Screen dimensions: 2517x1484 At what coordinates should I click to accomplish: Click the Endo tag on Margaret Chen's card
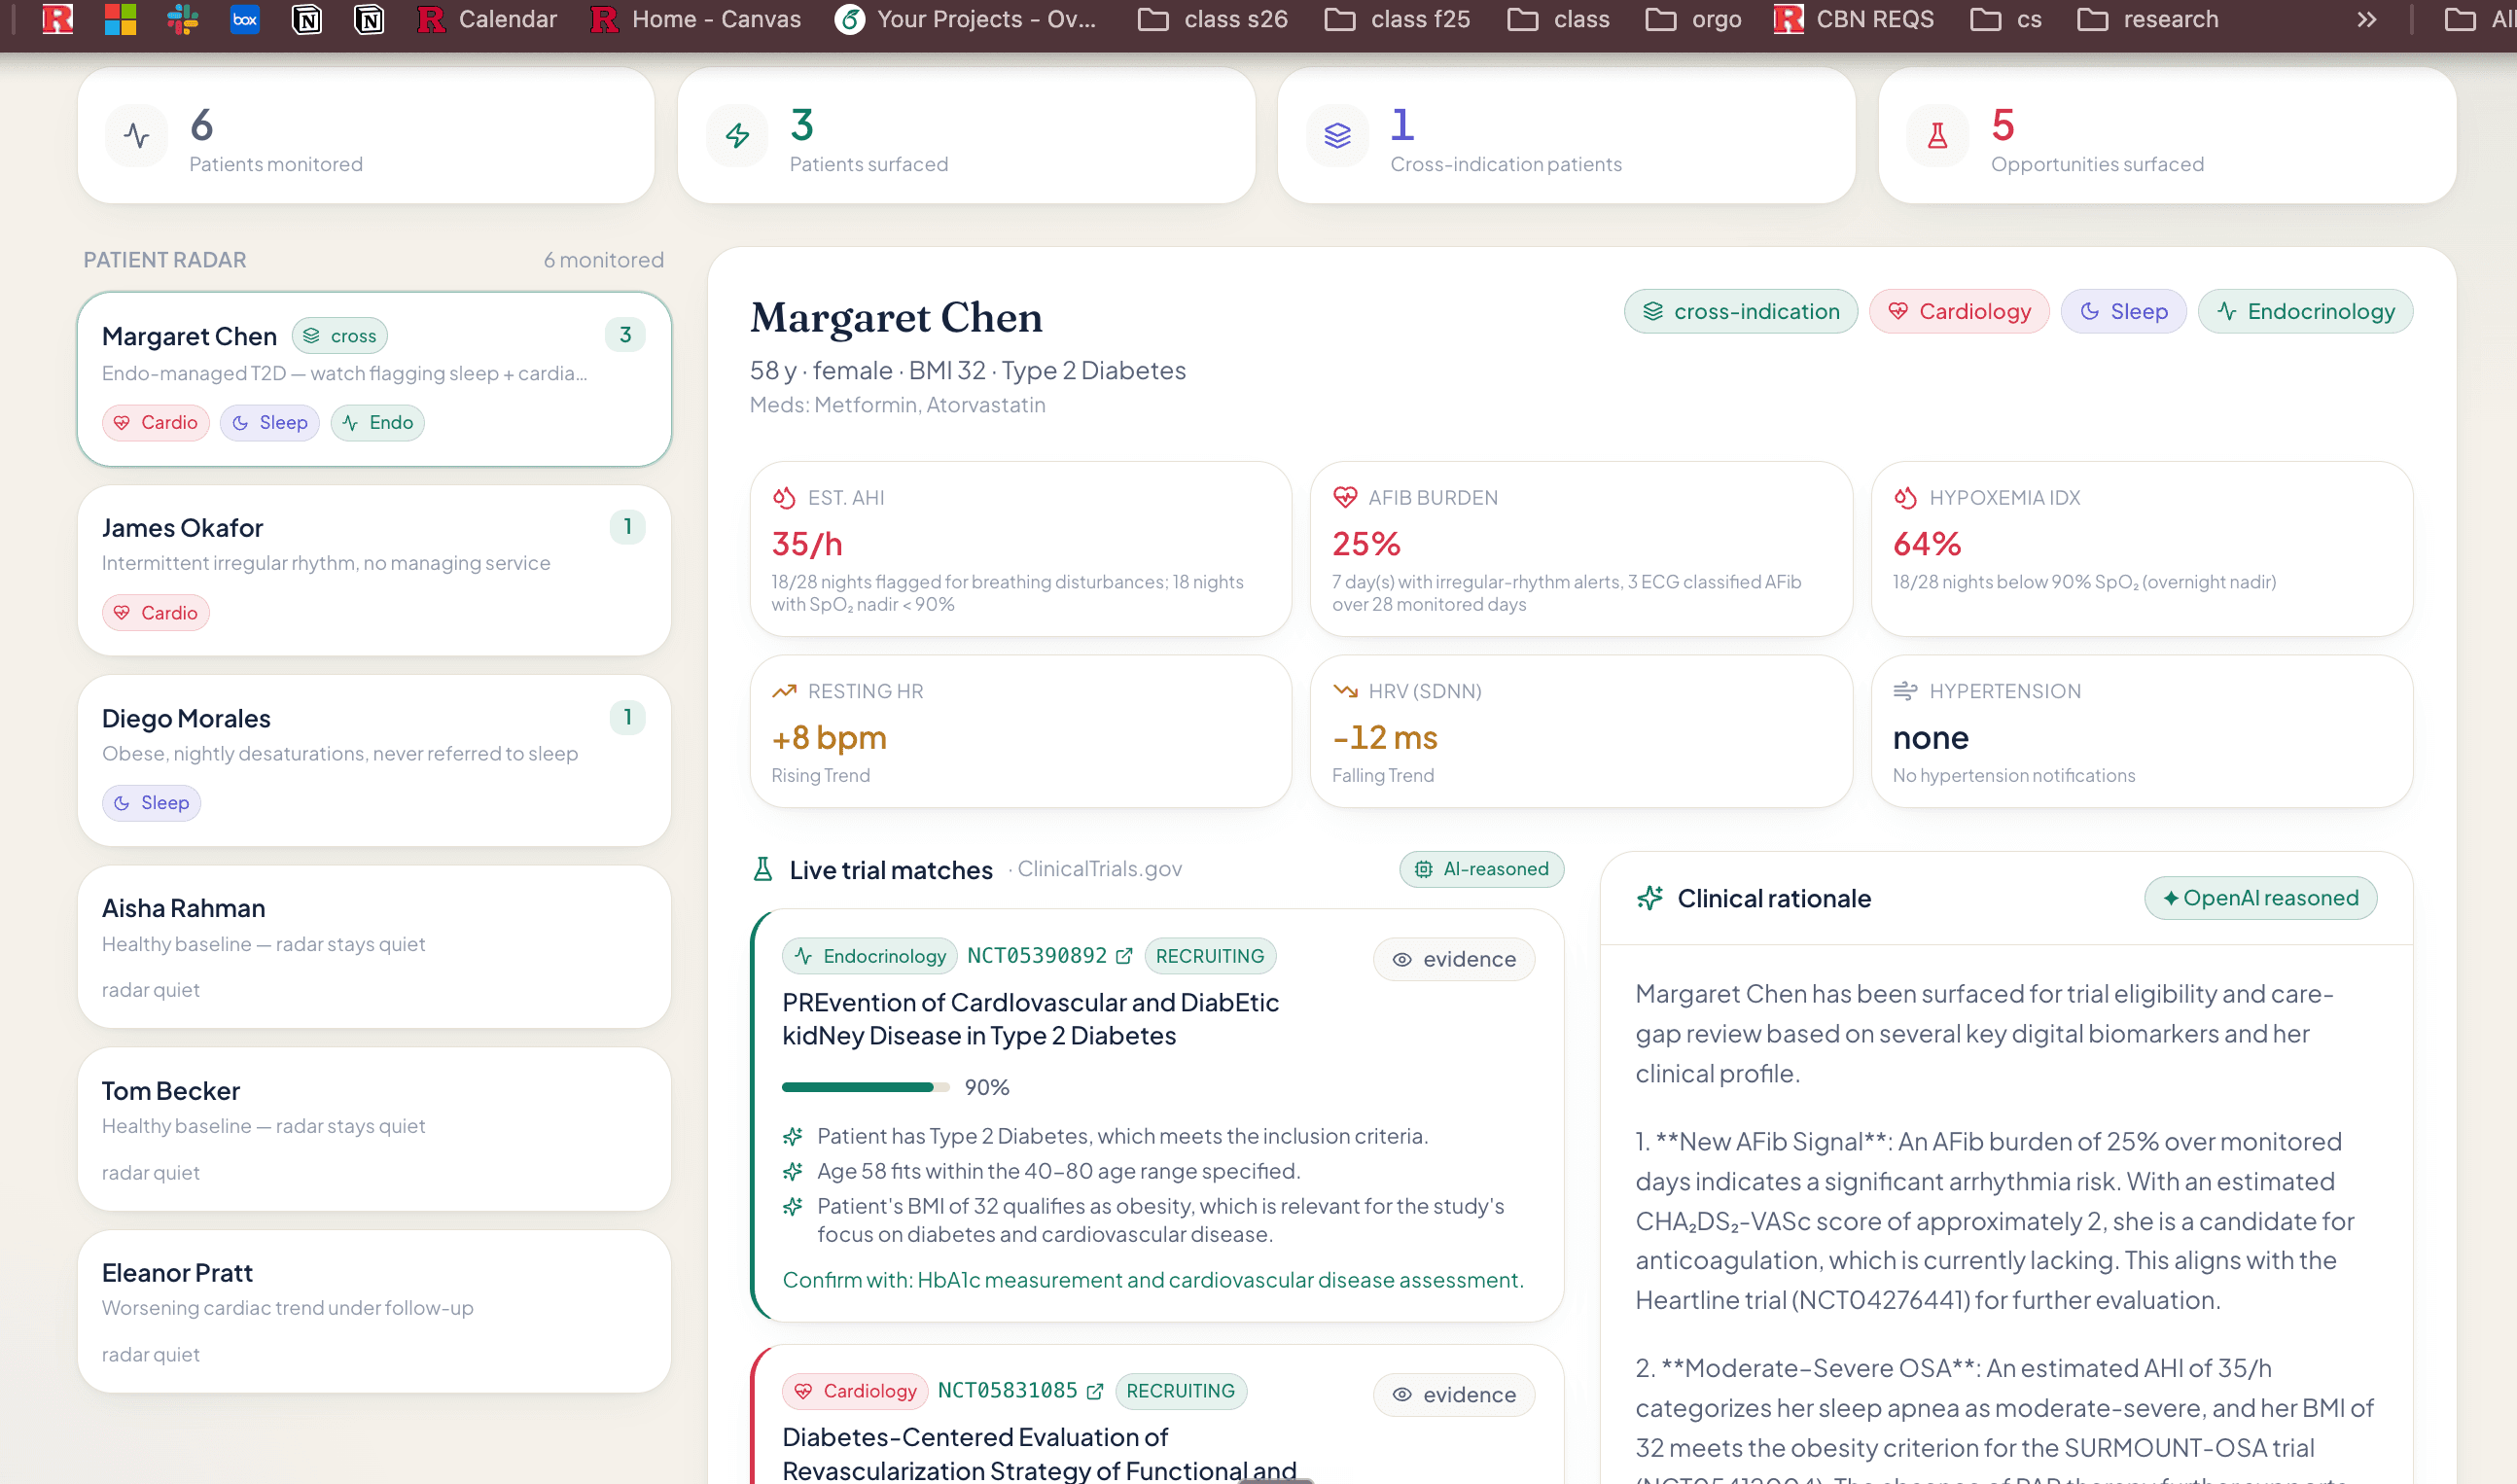[x=378, y=423]
